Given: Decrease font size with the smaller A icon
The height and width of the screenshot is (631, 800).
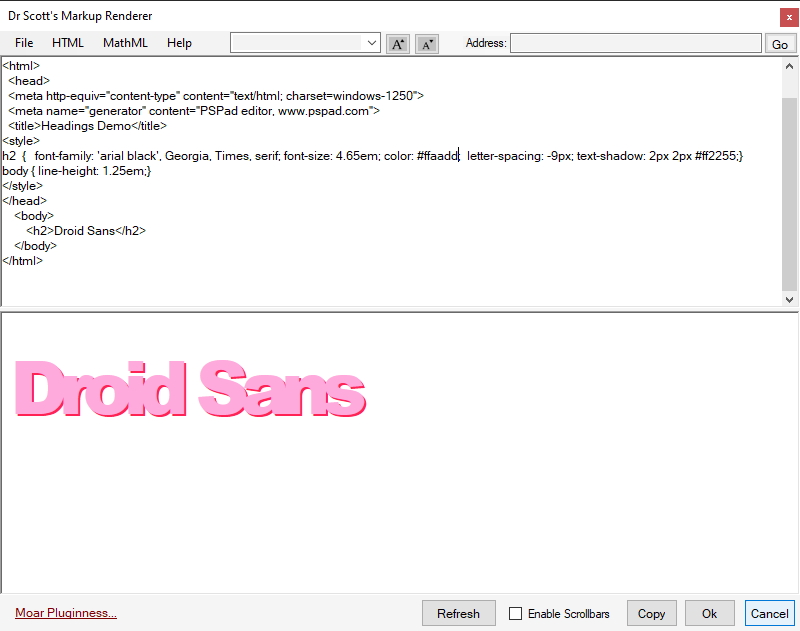Looking at the screenshot, I should 427,44.
